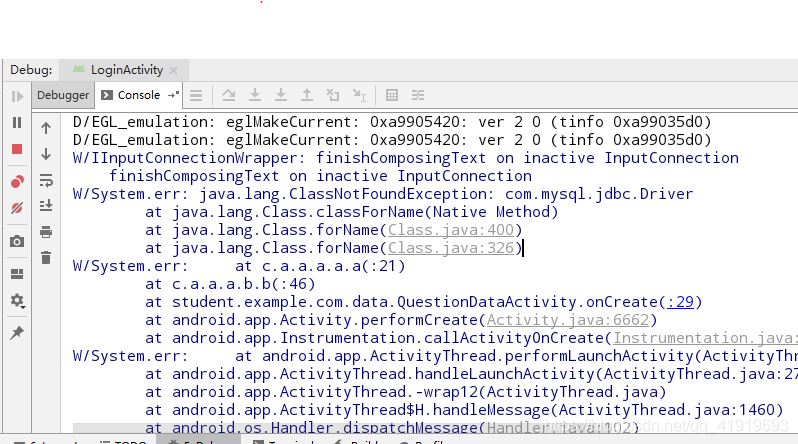This screenshot has width=798, height=444.
Task: Click the c.a.a.a.b.b(:46) stack line
Action: click(x=230, y=284)
